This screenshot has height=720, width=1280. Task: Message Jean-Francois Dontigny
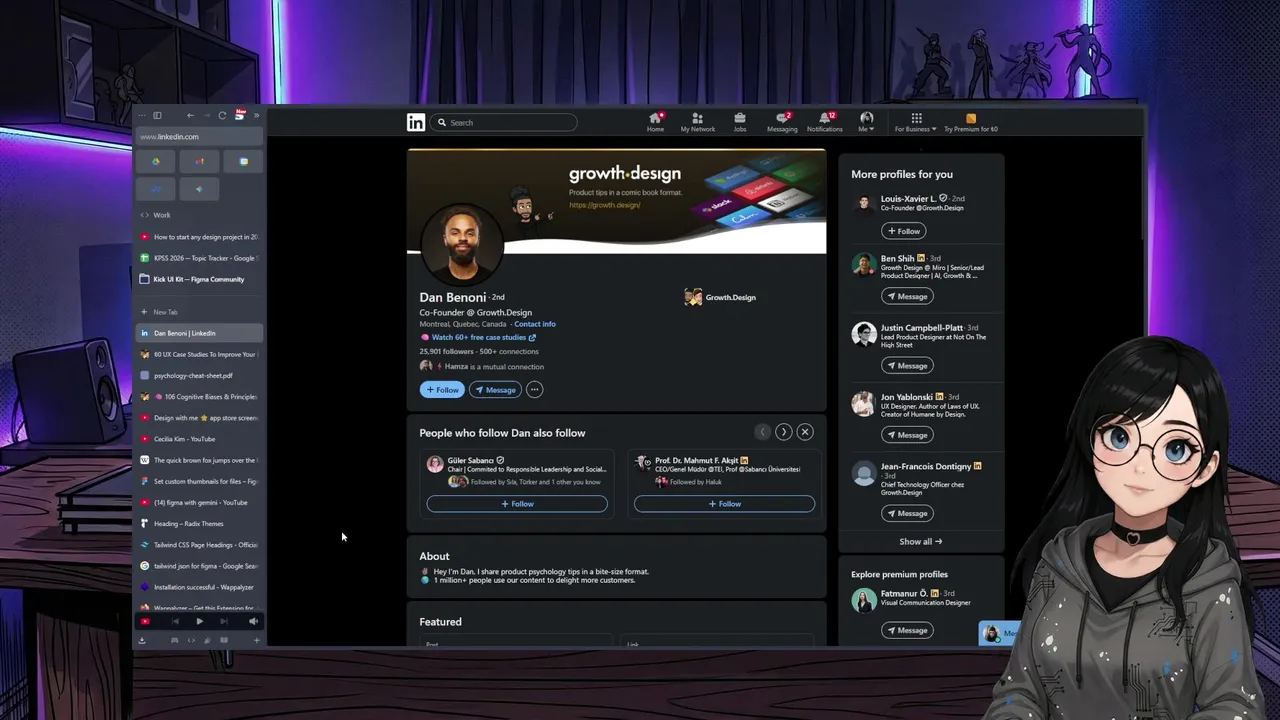(x=907, y=513)
